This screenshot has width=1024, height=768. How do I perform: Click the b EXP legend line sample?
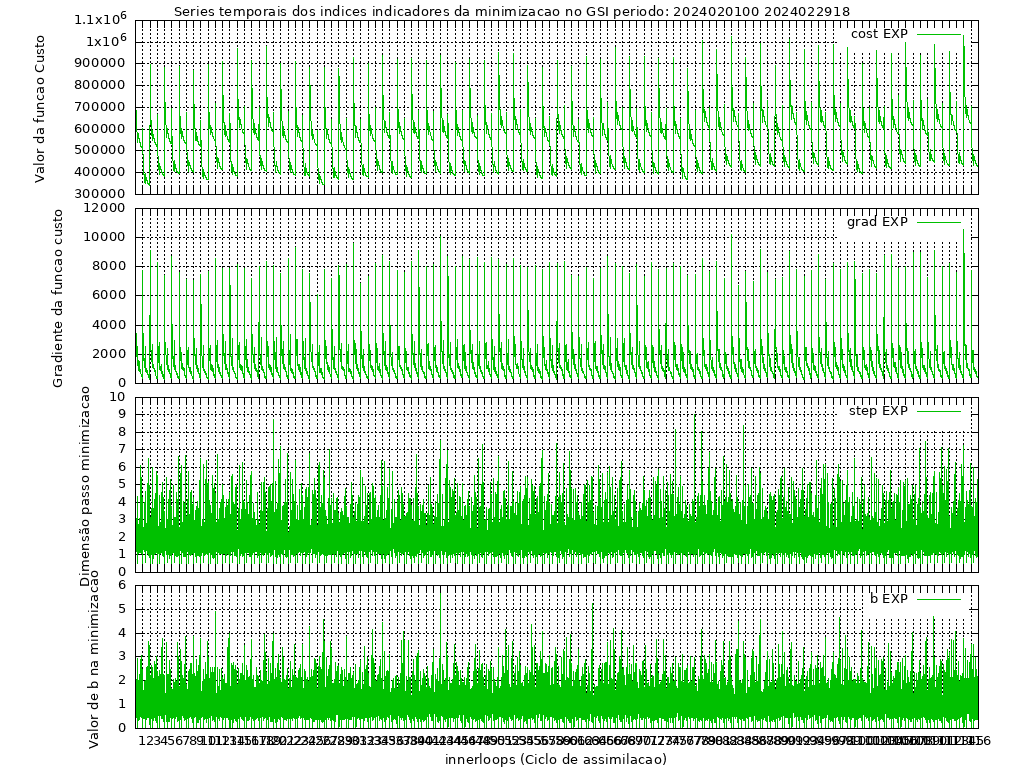[x=938, y=599]
